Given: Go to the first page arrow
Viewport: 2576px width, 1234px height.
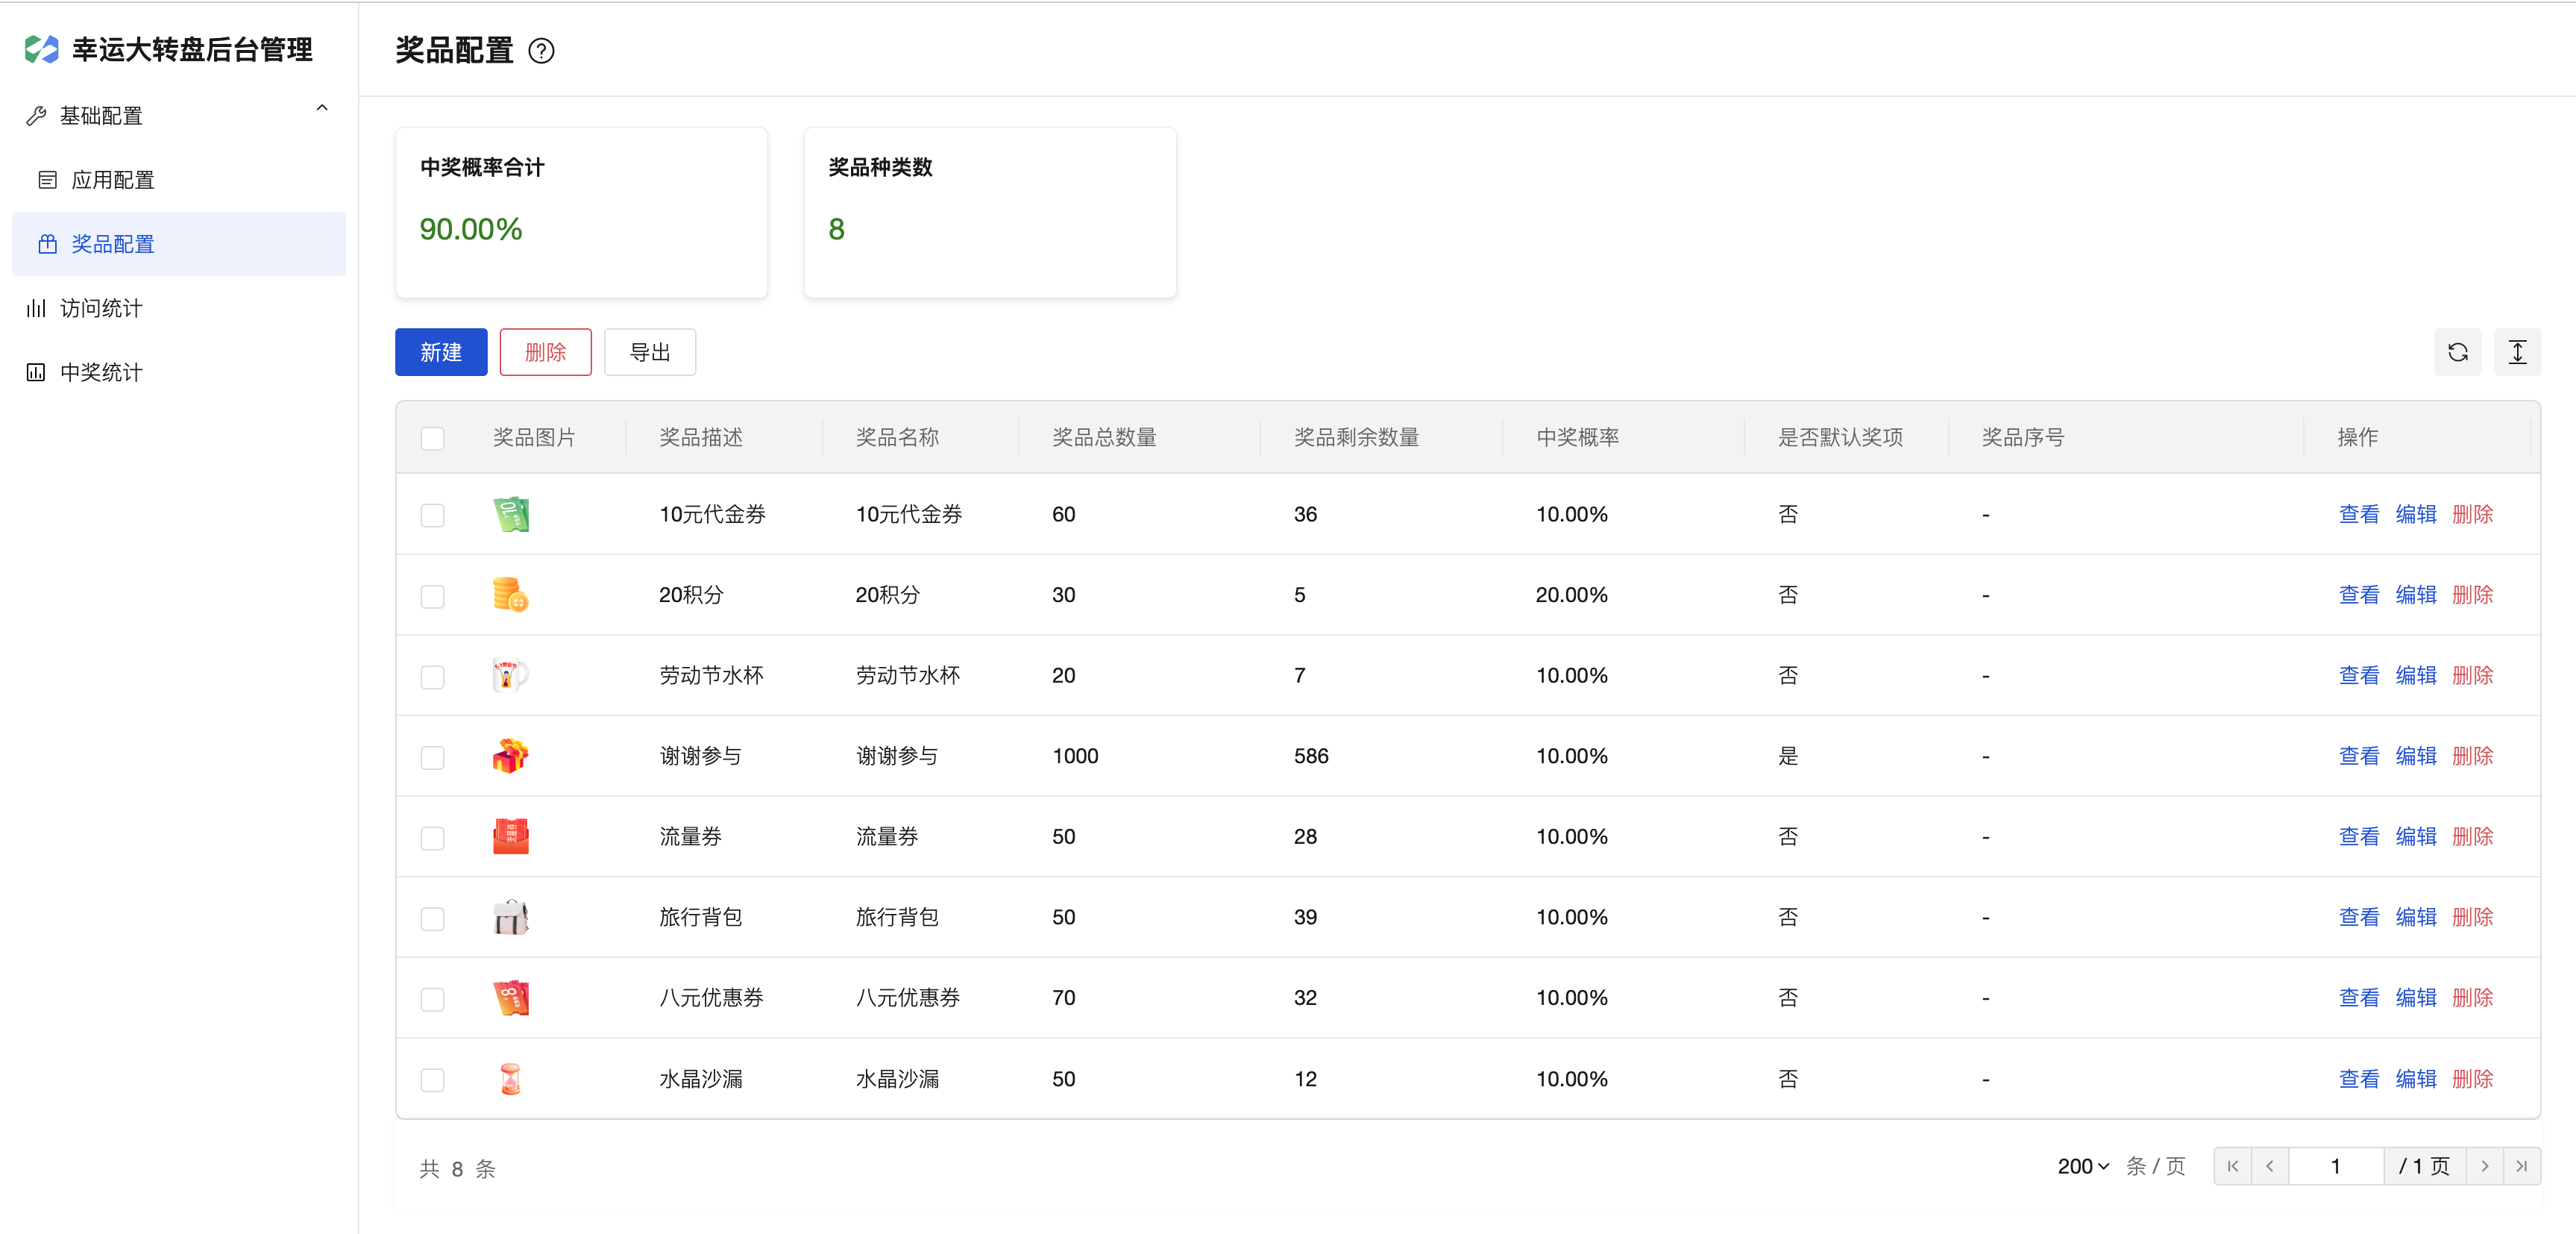Looking at the screenshot, I should (2233, 1166).
